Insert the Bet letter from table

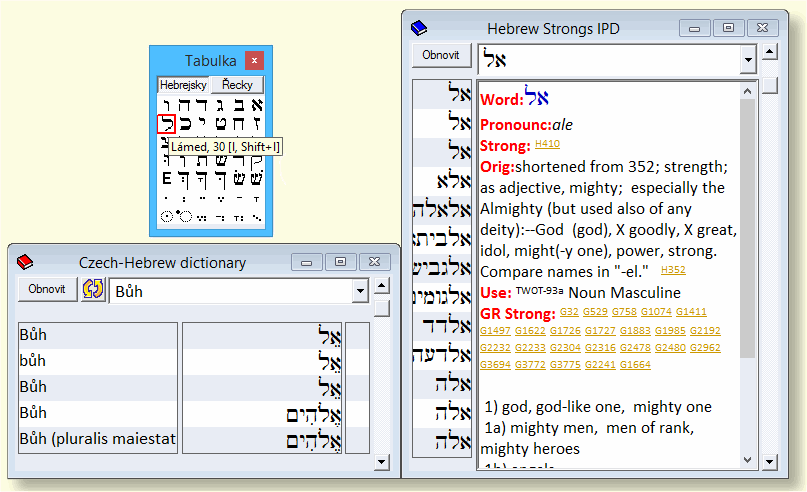click(x=238, y=104)
